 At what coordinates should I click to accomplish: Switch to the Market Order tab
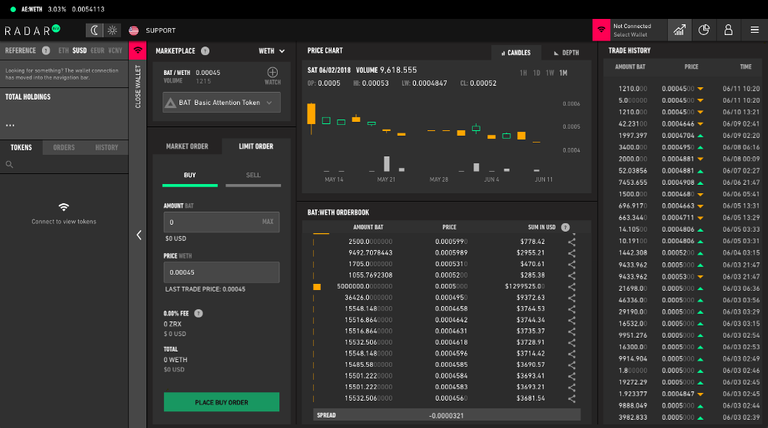(x=187, y=146)
